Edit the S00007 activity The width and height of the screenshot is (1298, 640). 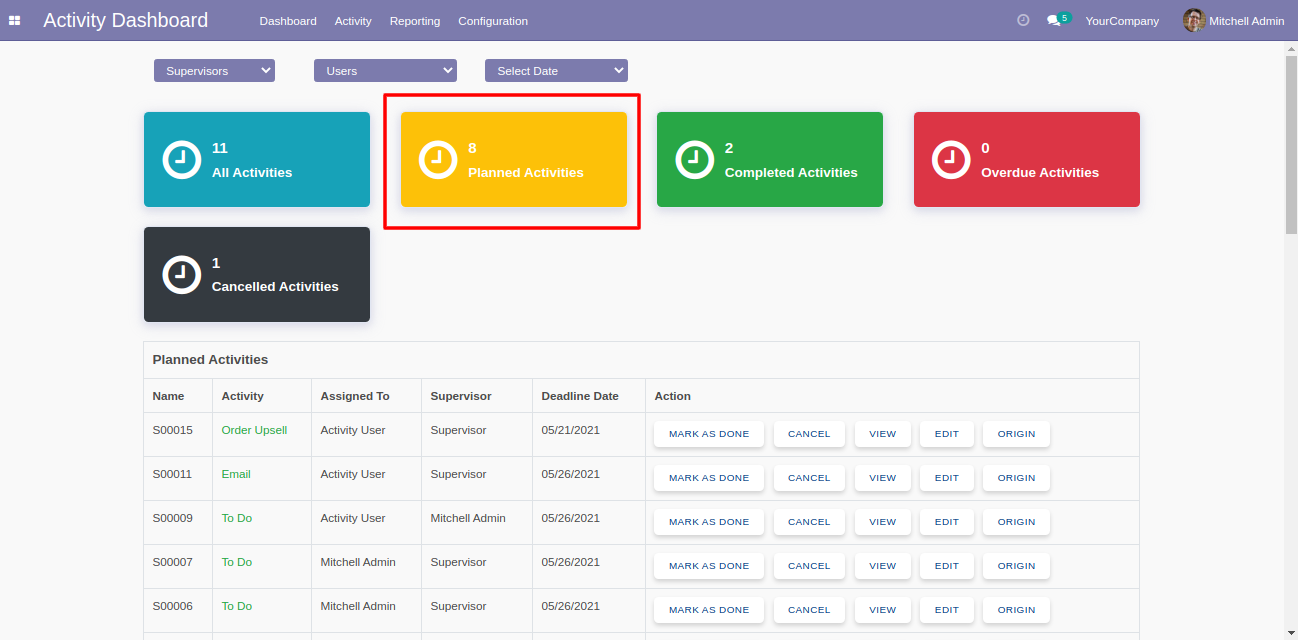pyautogui.click(x=947, y=566)
